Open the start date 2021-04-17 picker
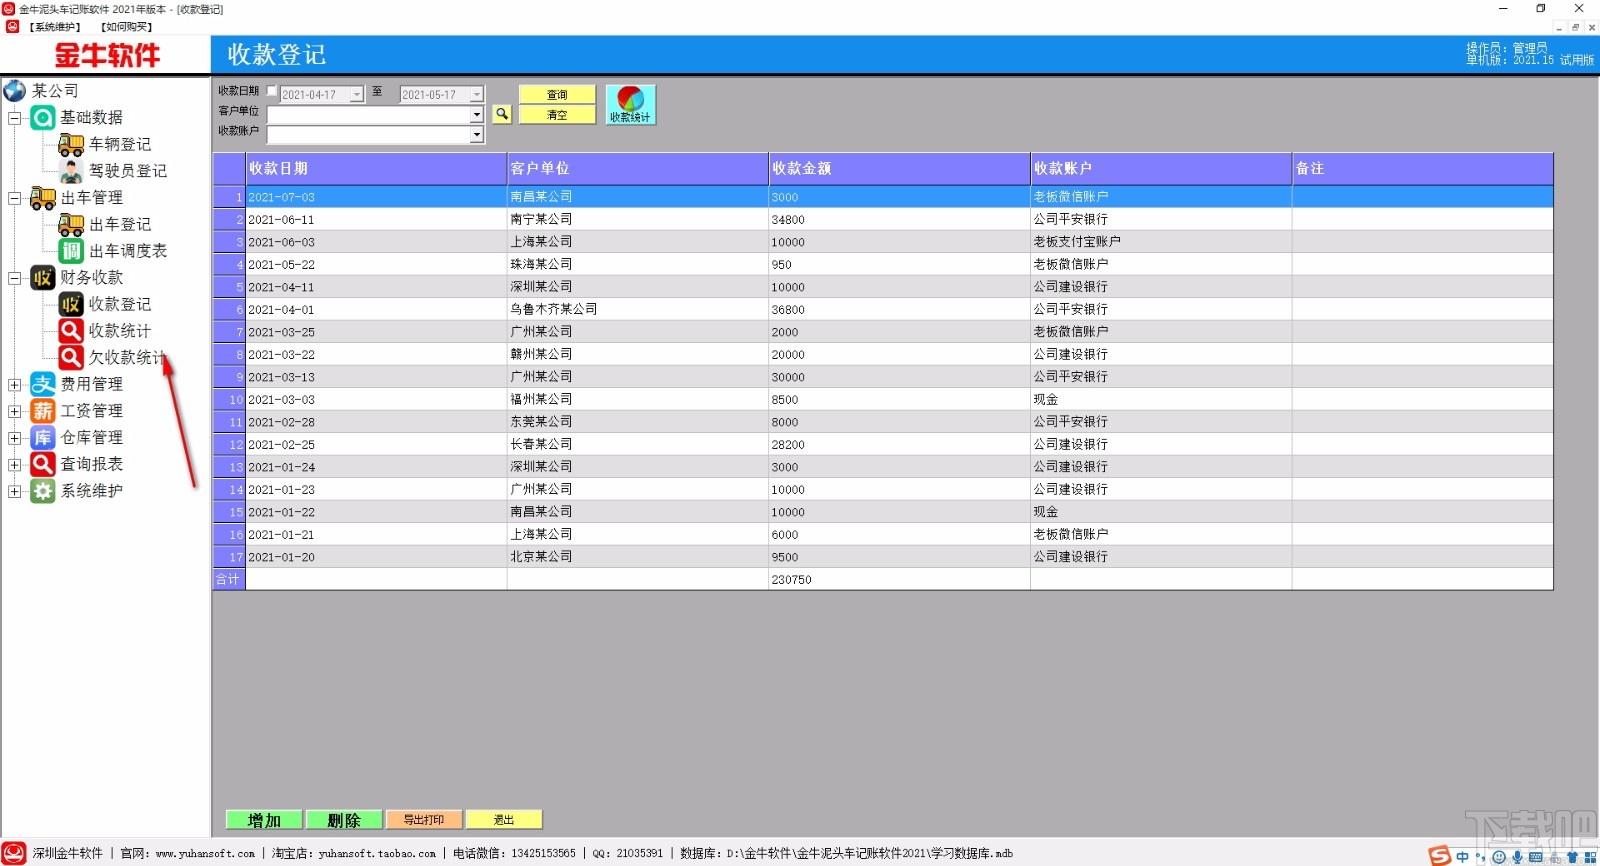This screenshot has height=866, width=1600. point(357,94)
